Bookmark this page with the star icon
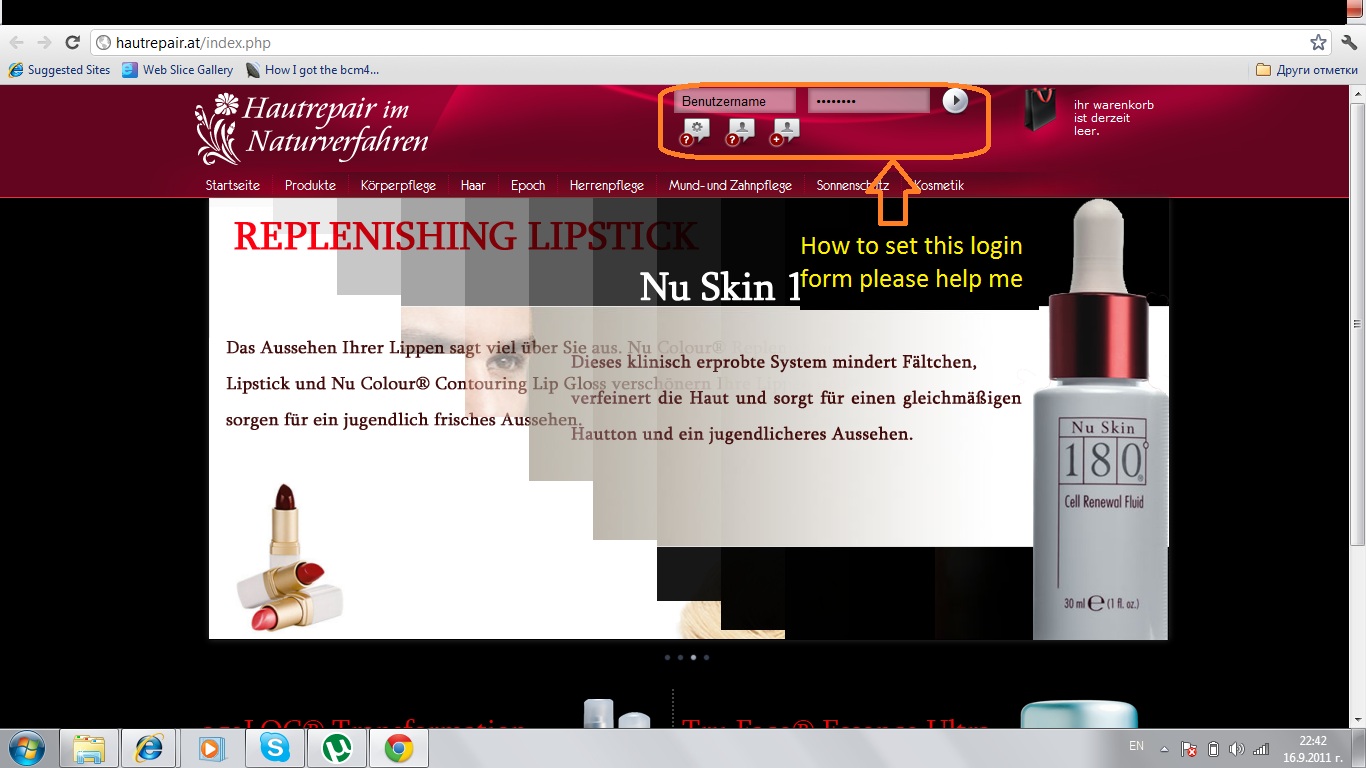This screenshot has height=768, width=1366. (x=1319, y=43)
